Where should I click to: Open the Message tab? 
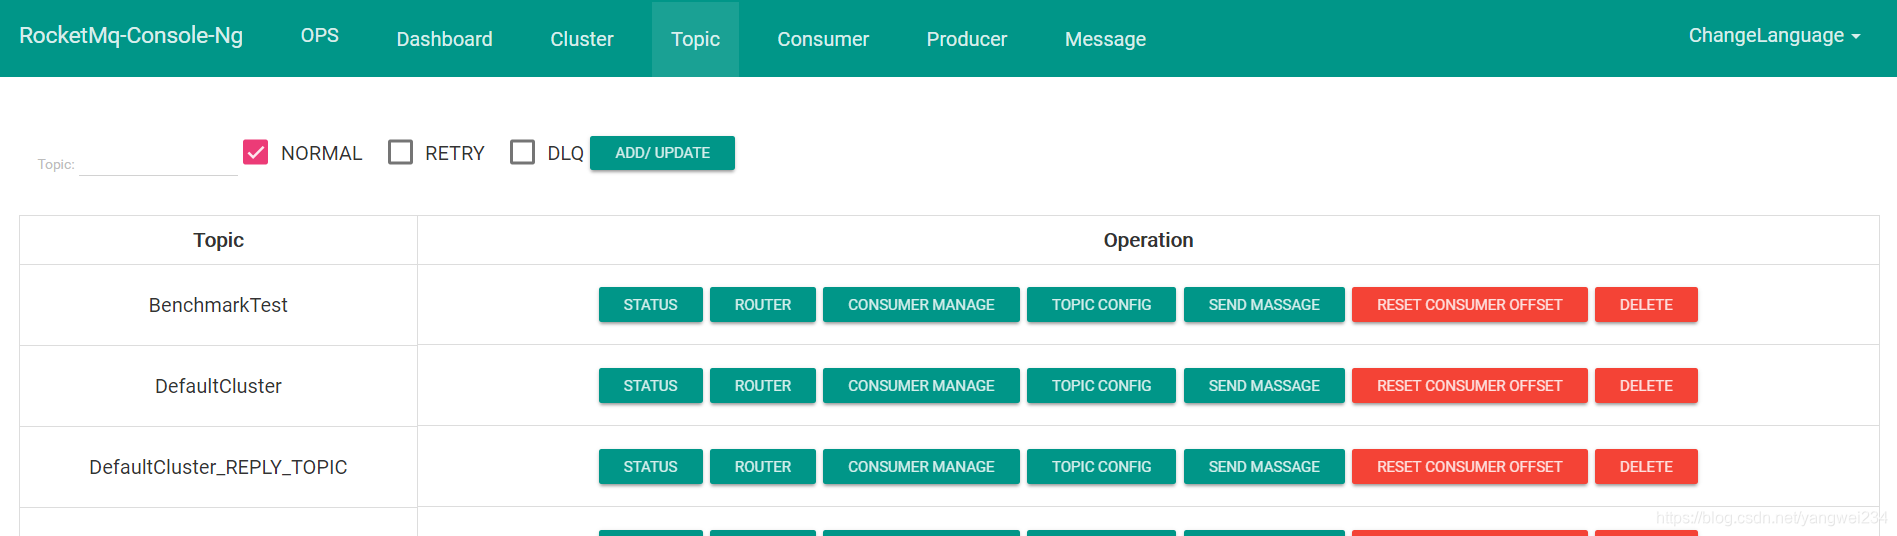[x=1105, y=39]
